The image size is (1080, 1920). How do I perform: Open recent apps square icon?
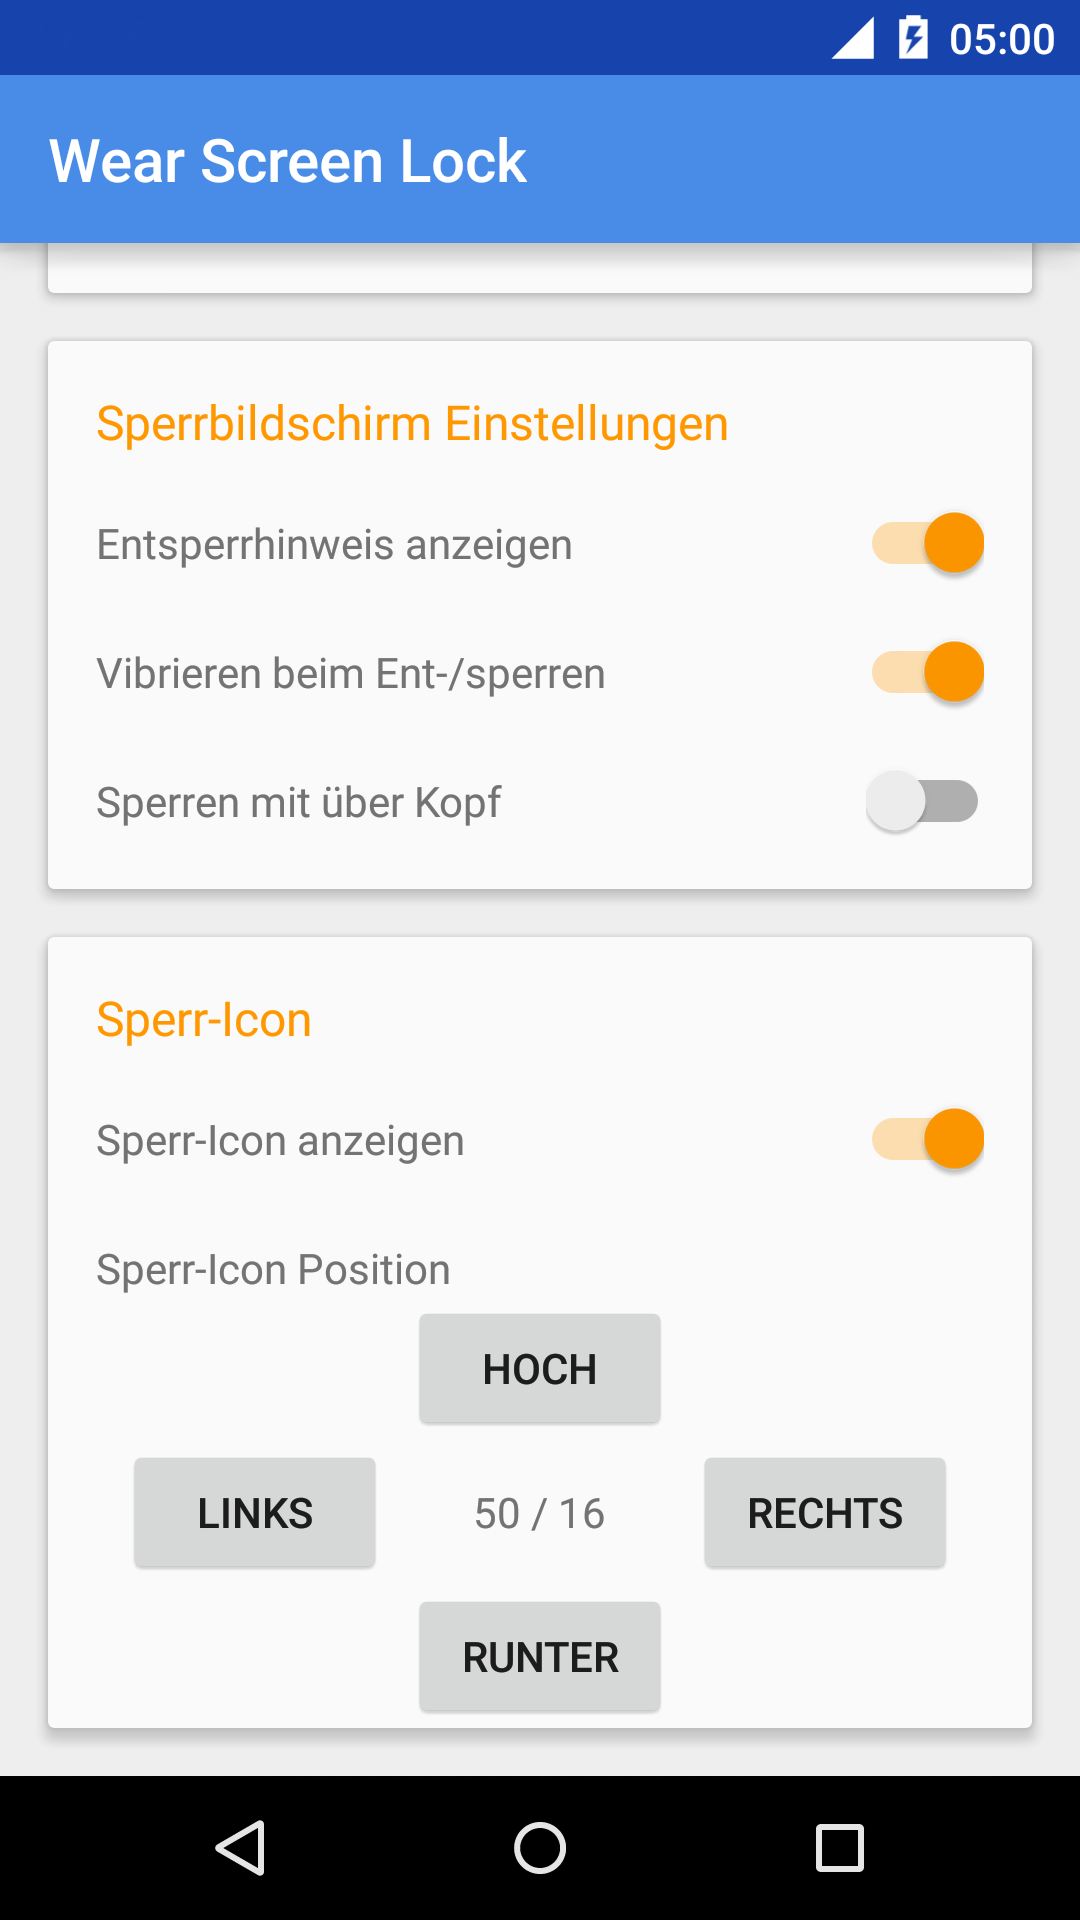coord(840,1847)
